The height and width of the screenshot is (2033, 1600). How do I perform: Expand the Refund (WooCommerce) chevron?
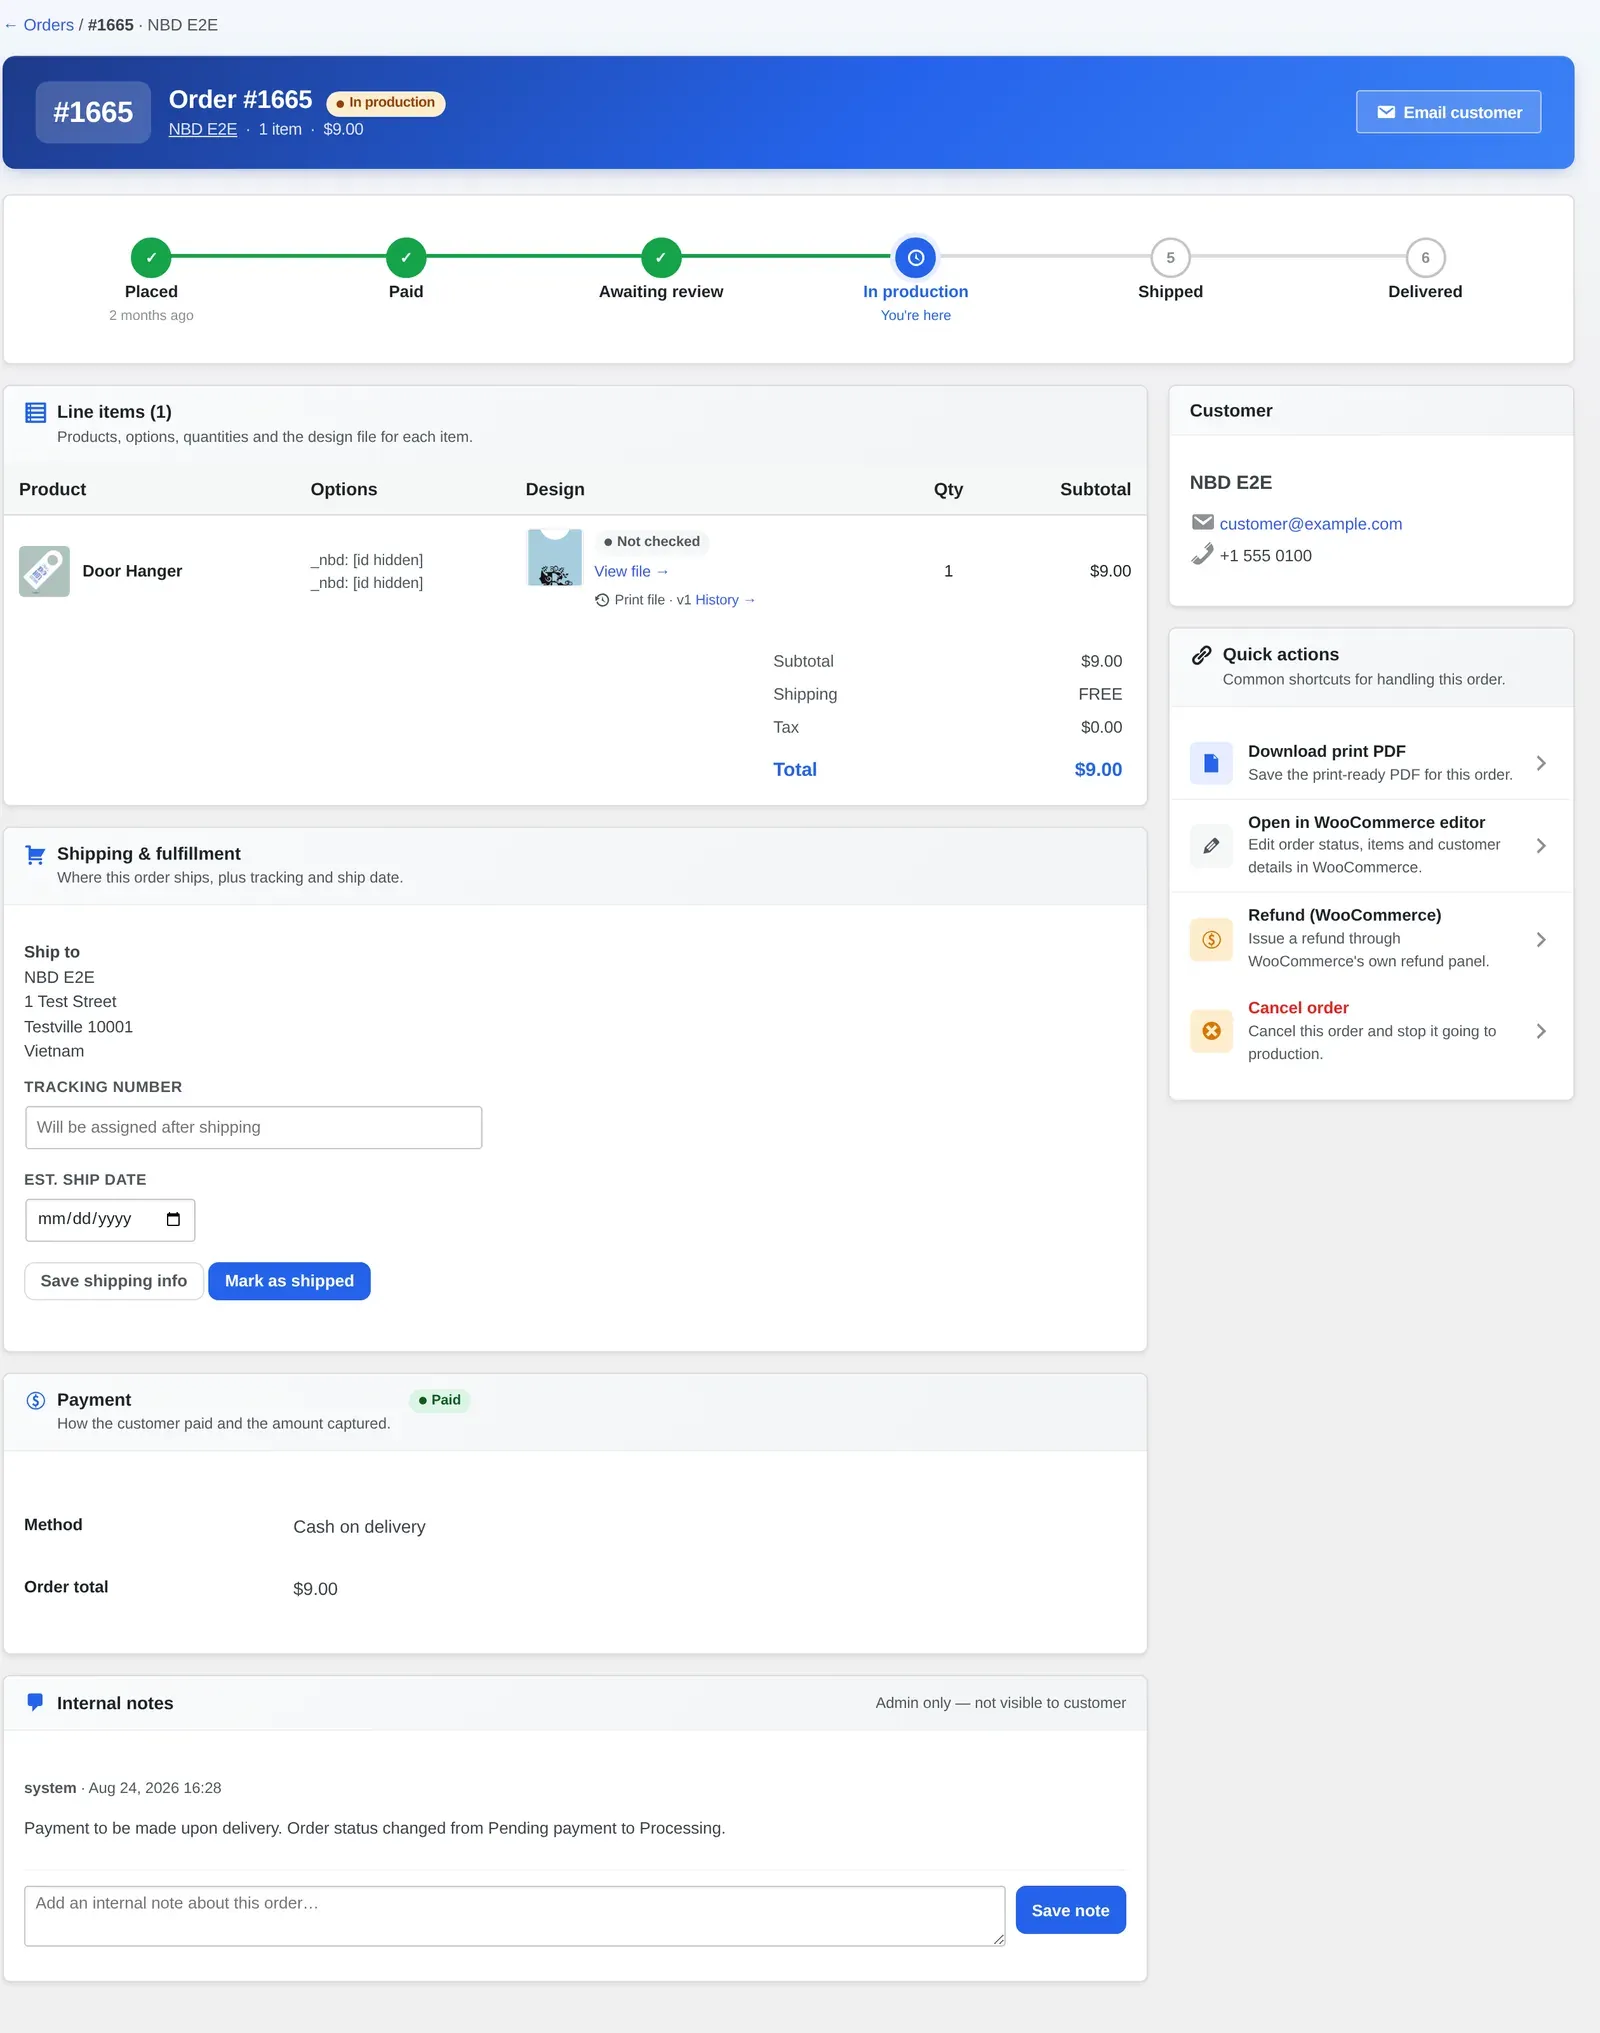tap(1541, 939)
